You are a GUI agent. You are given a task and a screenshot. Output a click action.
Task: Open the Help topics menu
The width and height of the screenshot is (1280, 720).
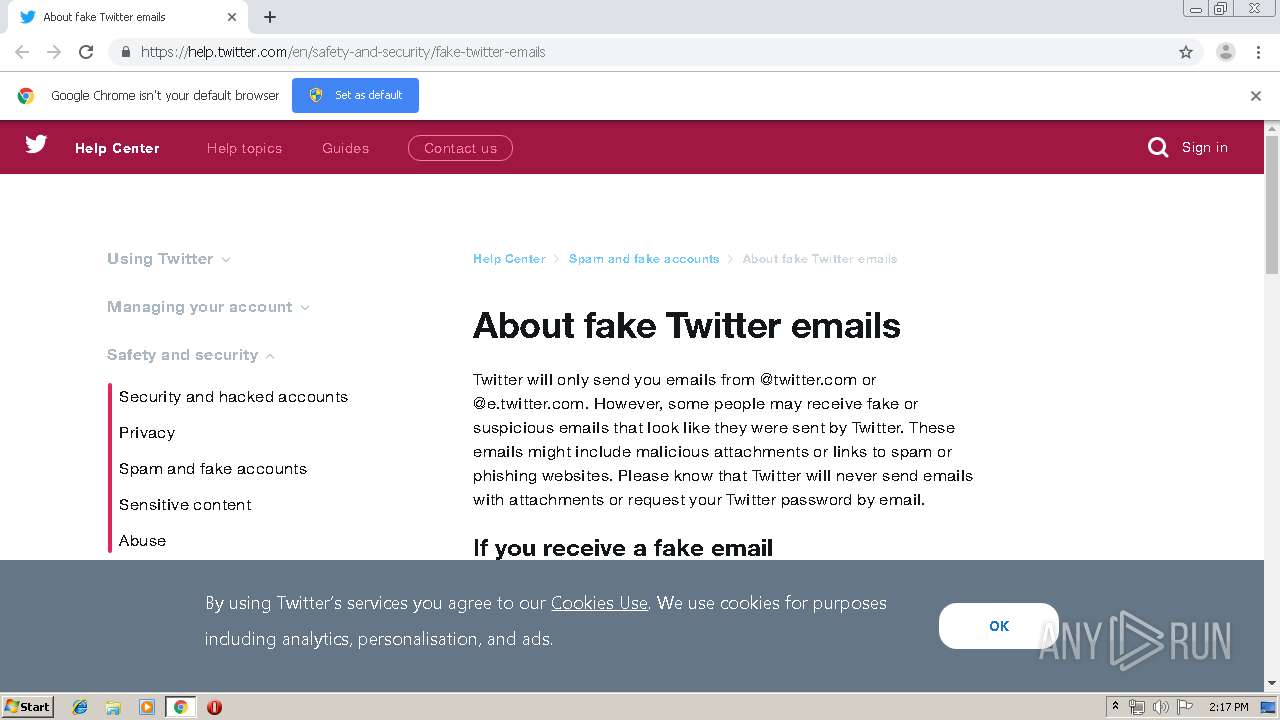[244, 148]
